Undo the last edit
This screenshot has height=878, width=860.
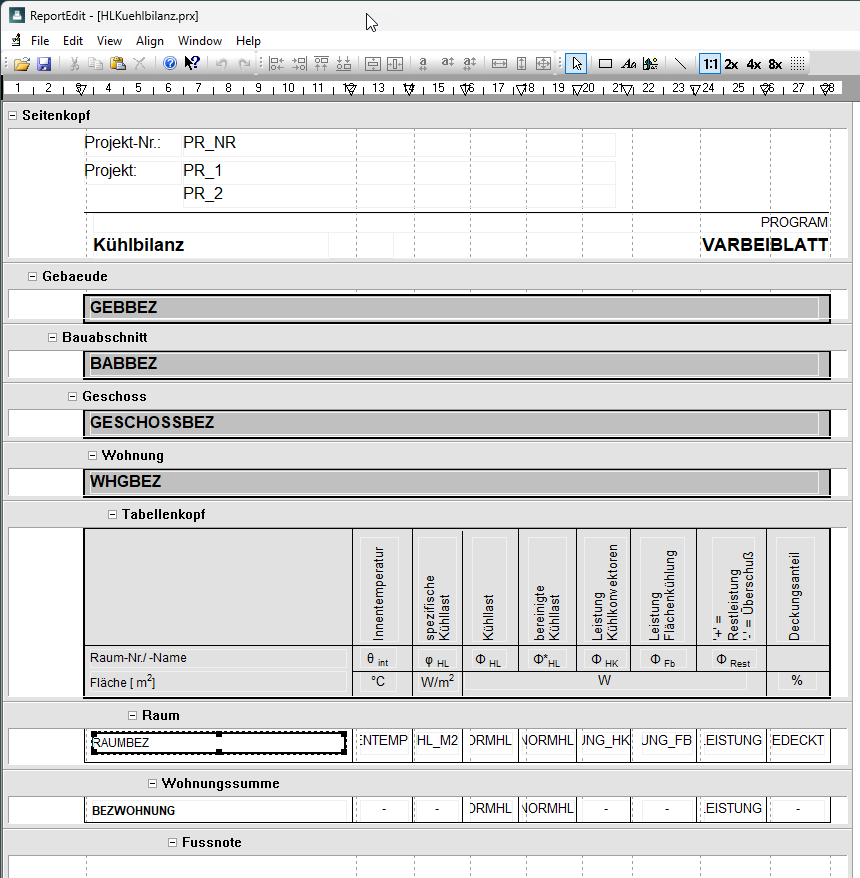[x=222, y=64]
